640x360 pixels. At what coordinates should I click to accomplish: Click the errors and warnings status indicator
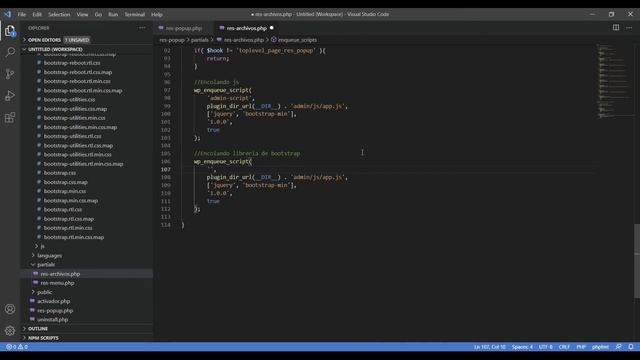coord(17,347)
